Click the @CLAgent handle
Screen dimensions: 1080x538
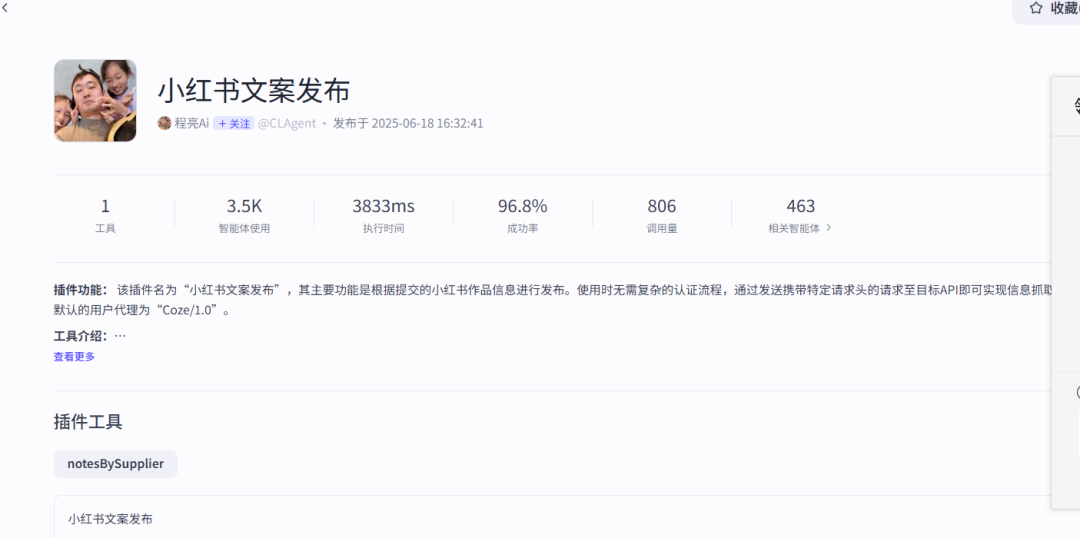[x=287, y=123]
